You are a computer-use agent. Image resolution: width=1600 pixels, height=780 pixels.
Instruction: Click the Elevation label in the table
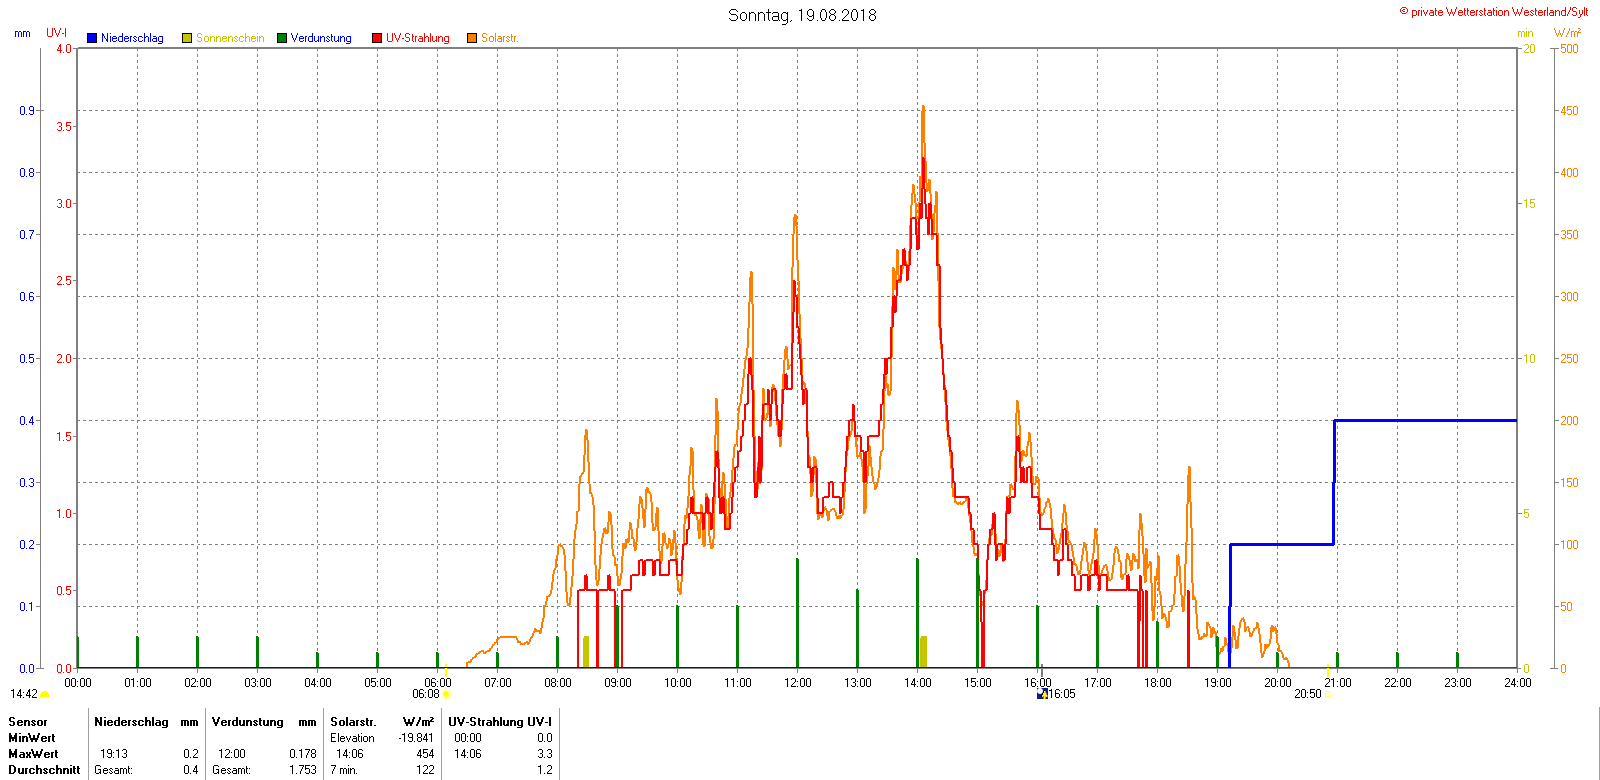coord(352,738)
